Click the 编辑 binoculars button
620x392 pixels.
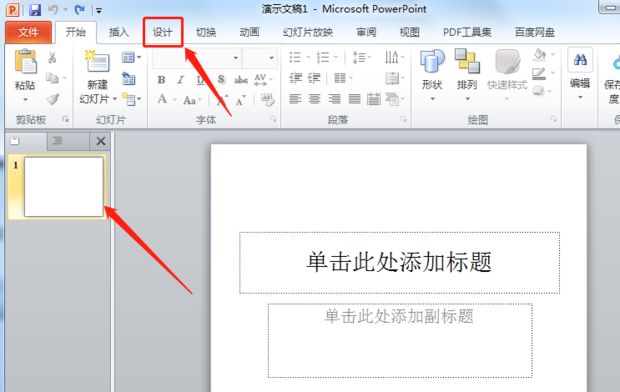click(580, 74)
